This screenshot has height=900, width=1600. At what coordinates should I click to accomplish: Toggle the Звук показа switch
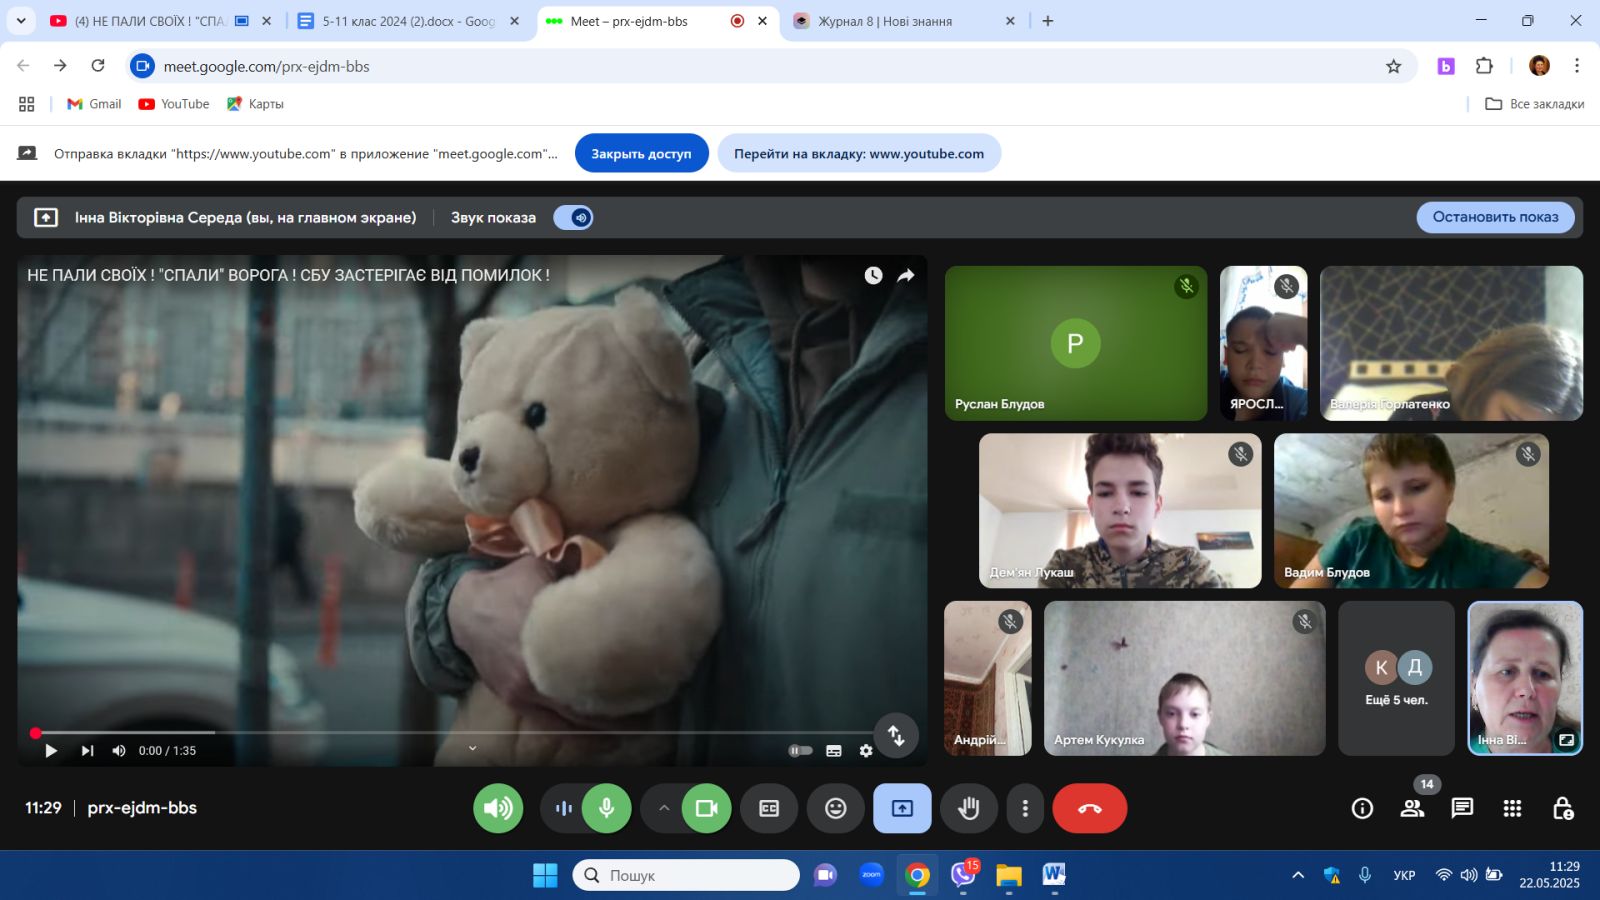[574, 217]
